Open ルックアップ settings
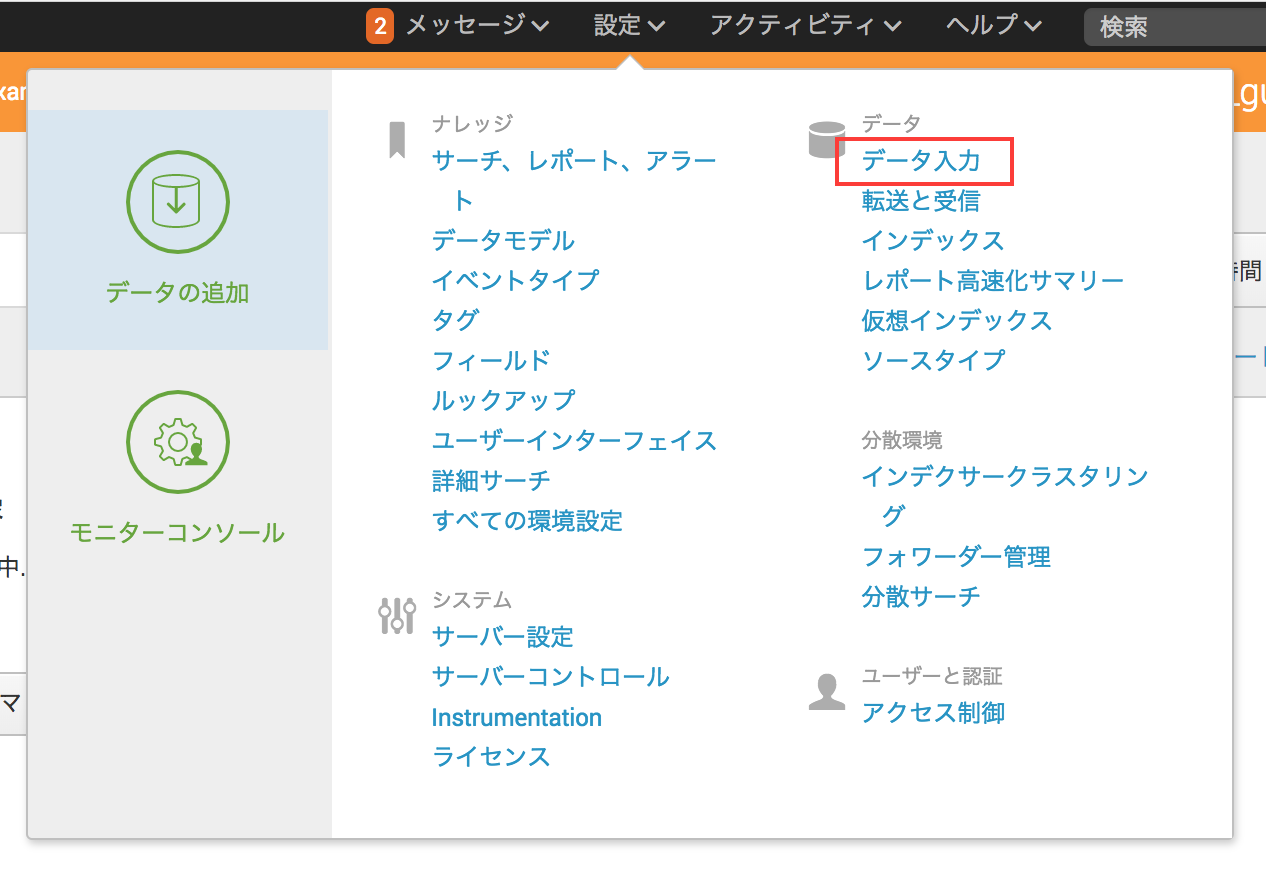The width and height of the screenshot is (1266, 878). pos(503,401)
